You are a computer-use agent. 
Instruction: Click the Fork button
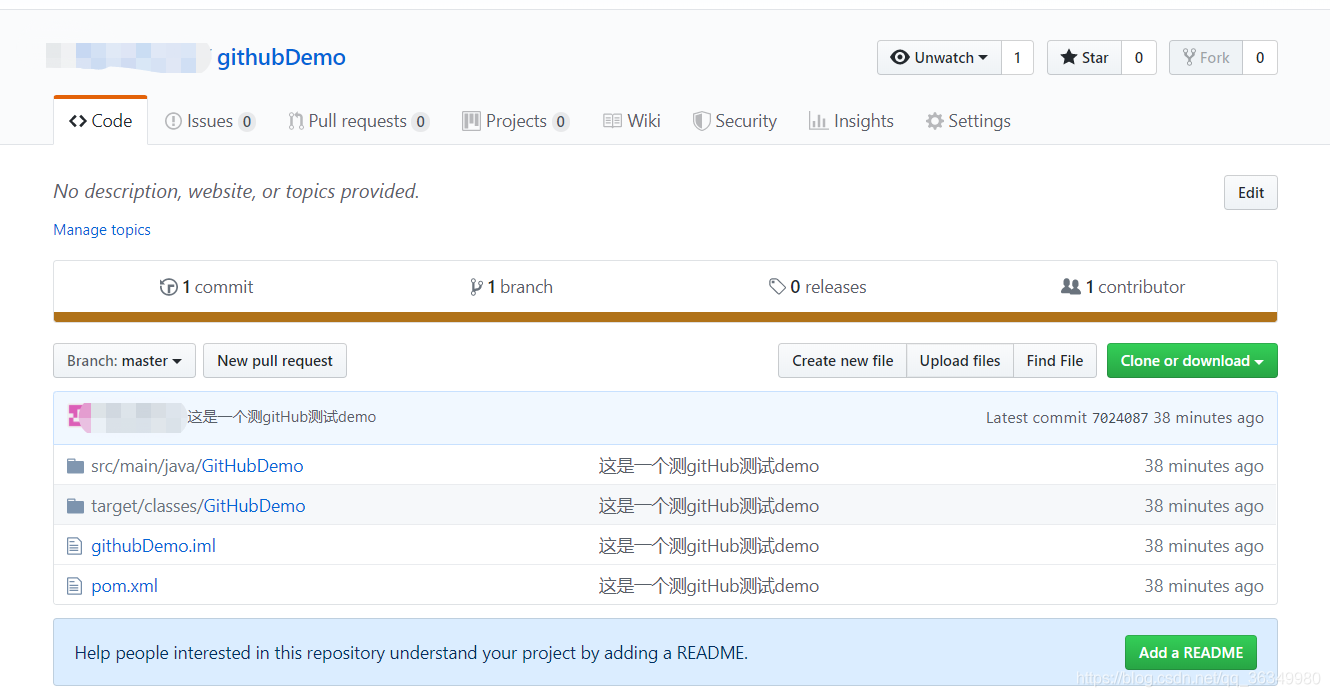[1206, 57]
